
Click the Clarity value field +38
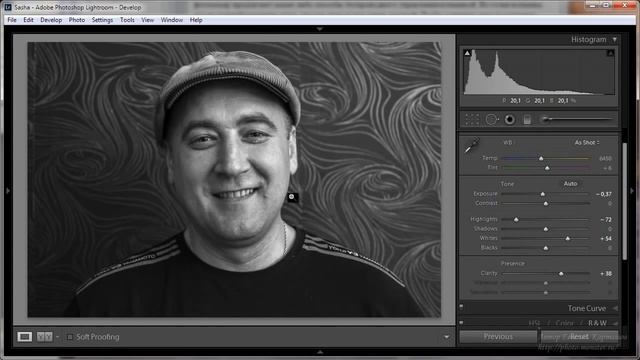coord(606,273)
